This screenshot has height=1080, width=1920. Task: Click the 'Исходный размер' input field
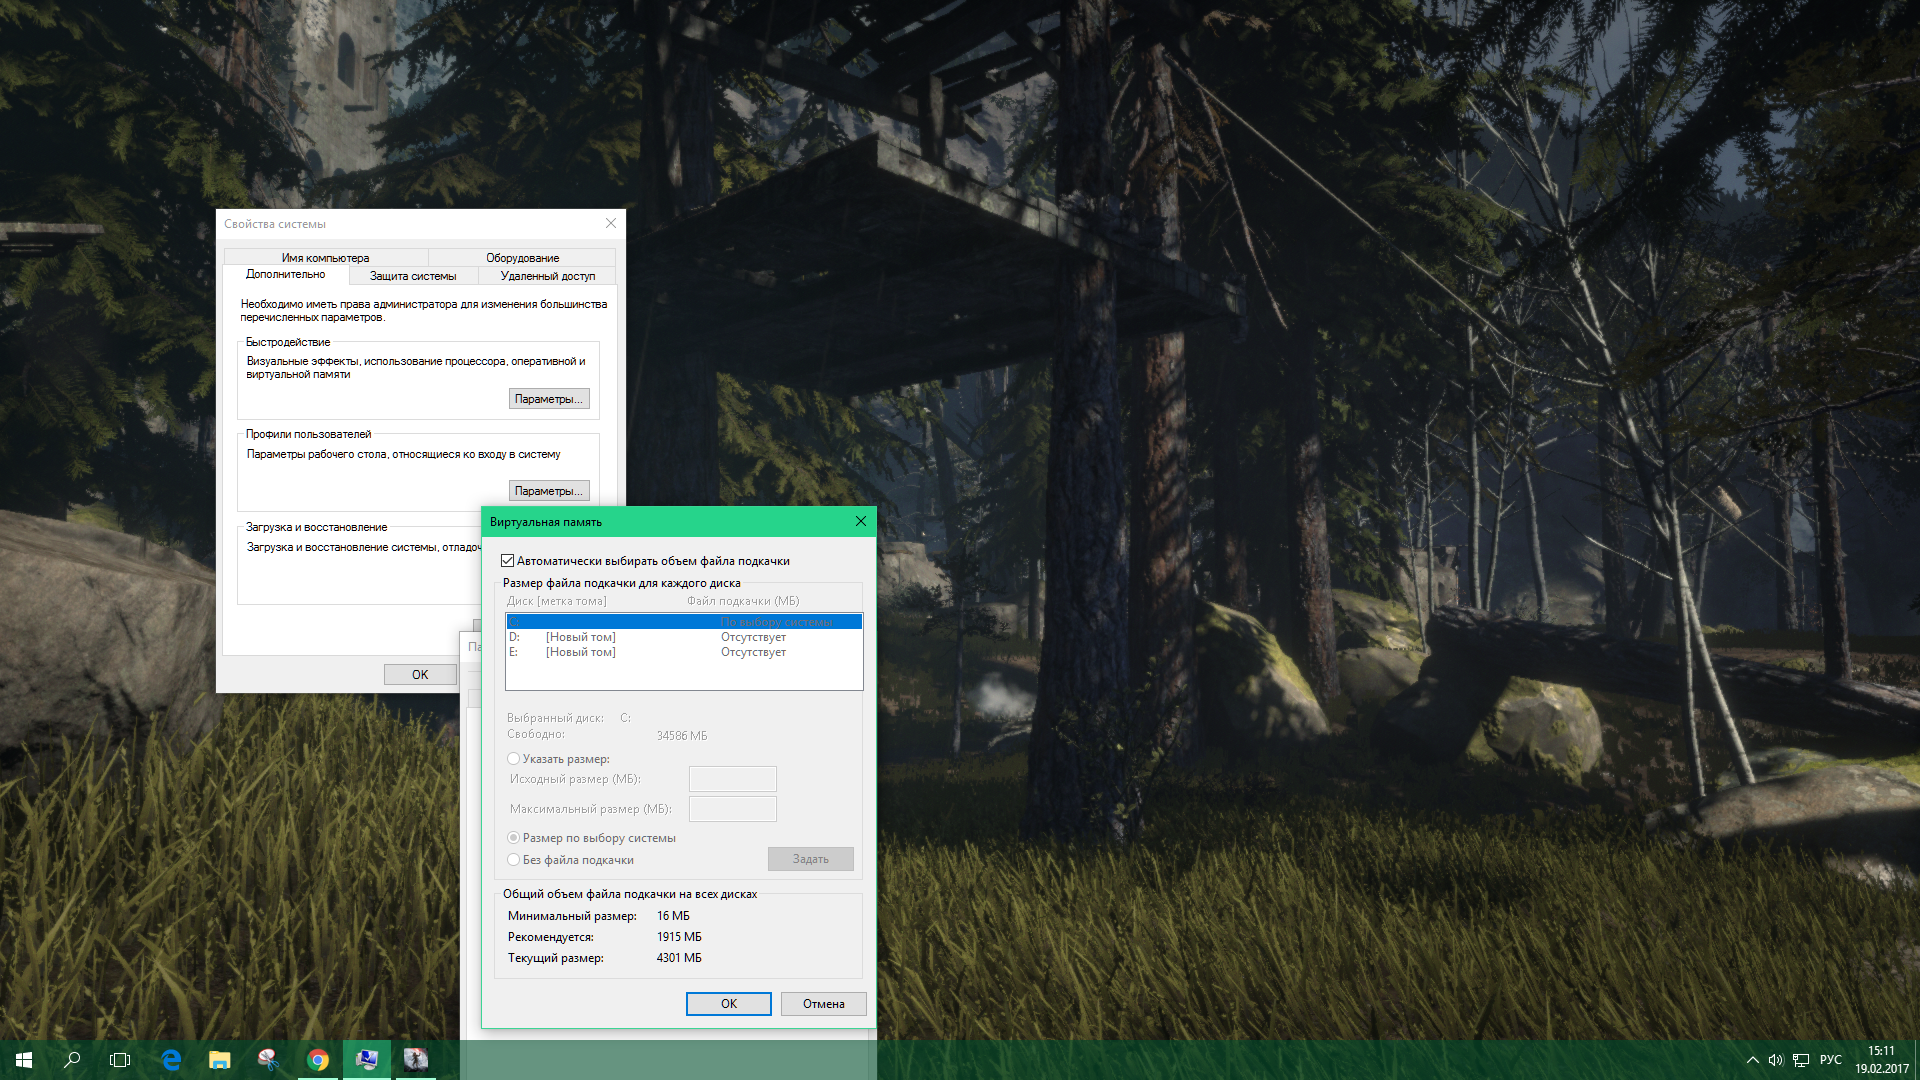pyautogui.click(x=732, y=779)
